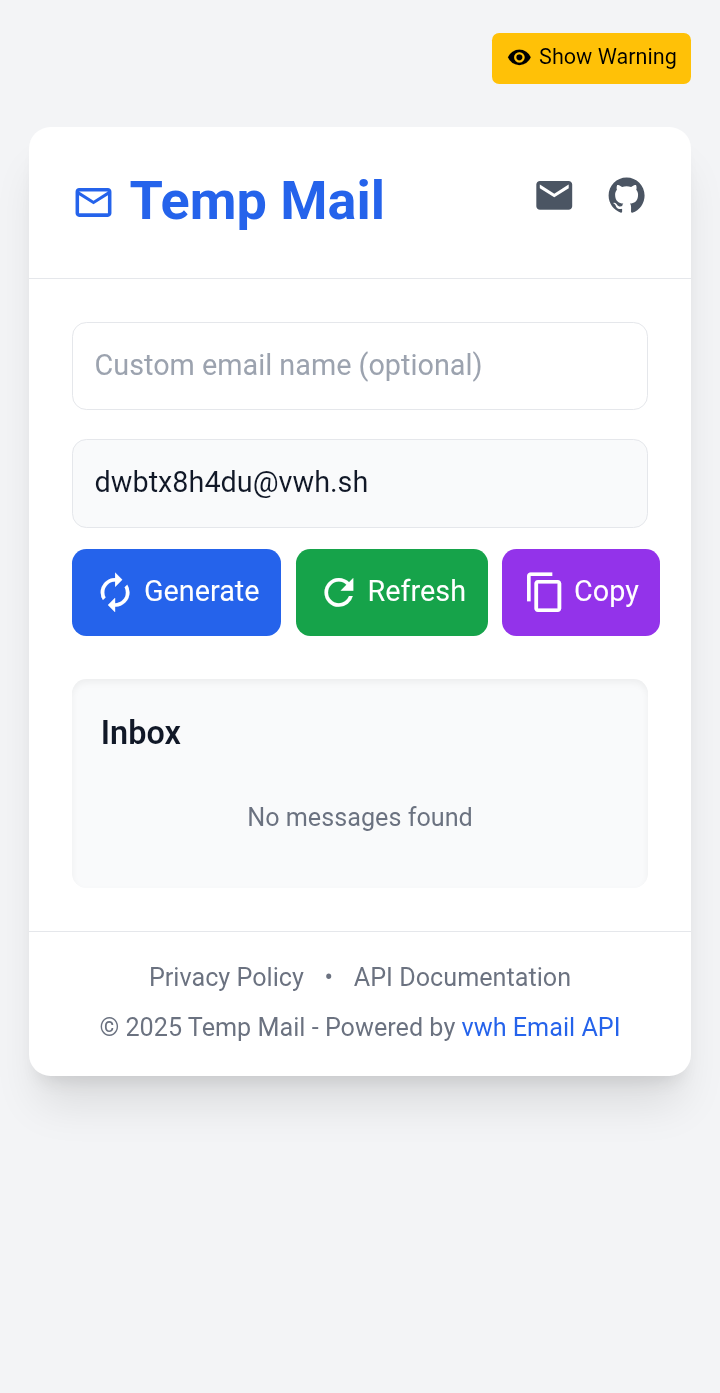The width and height of the screenshot is (720, 1393).
Task: Click the No messages found text
Action: pyautogui.click(x=360, y=817)
